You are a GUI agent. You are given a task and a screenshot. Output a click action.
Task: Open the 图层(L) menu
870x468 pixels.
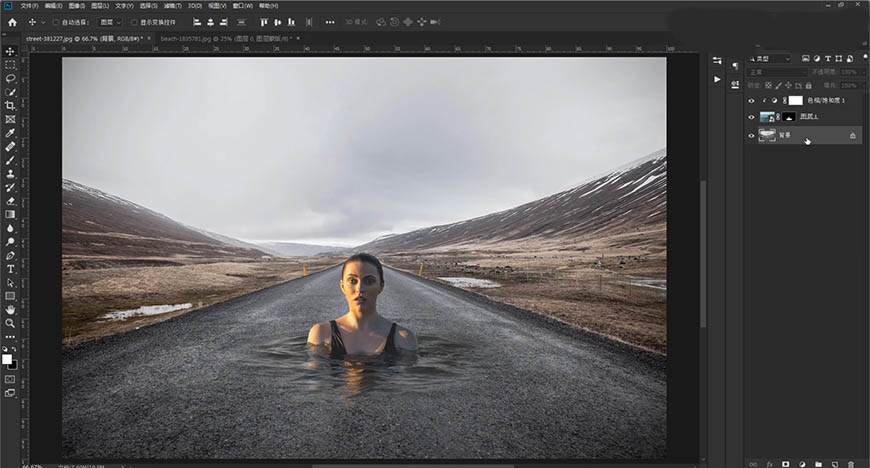pos(100,6)
